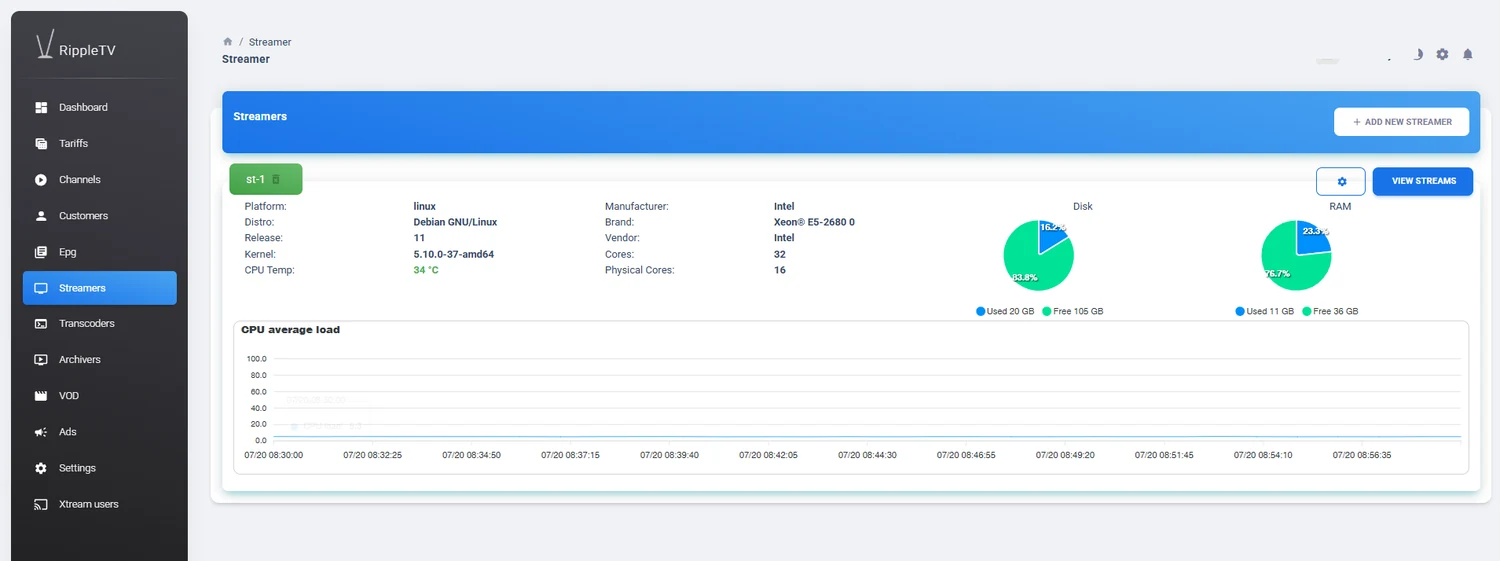Click the 23.3% used slice of RAM pie
The width and height of the screenshot is (1500, 561).
tap(1311, 236)
